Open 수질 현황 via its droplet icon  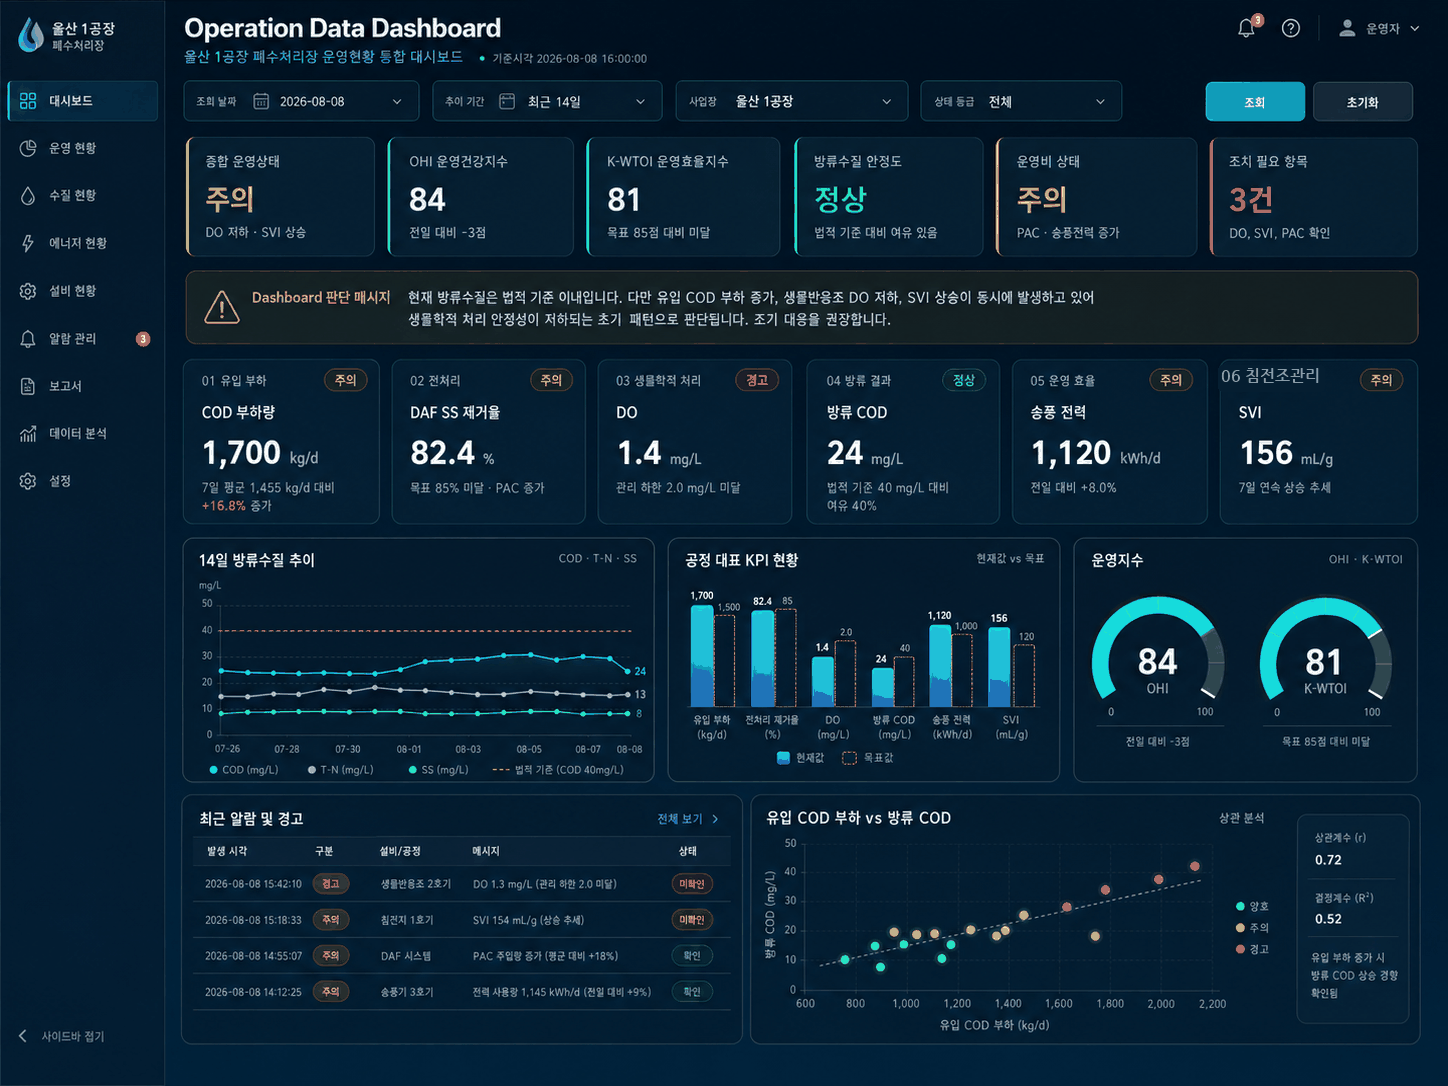coord(28,196)
